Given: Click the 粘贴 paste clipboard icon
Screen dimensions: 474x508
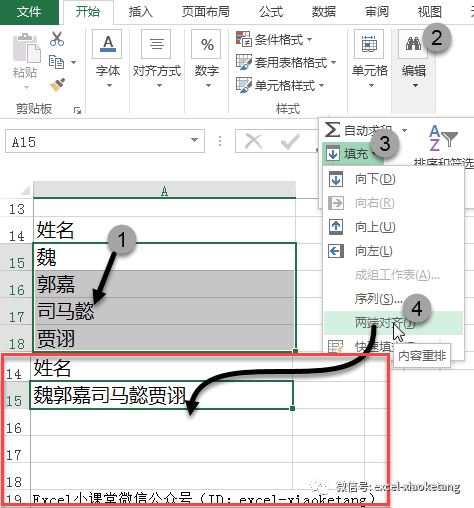Looking at the screenshot, I should pos(26,49).
